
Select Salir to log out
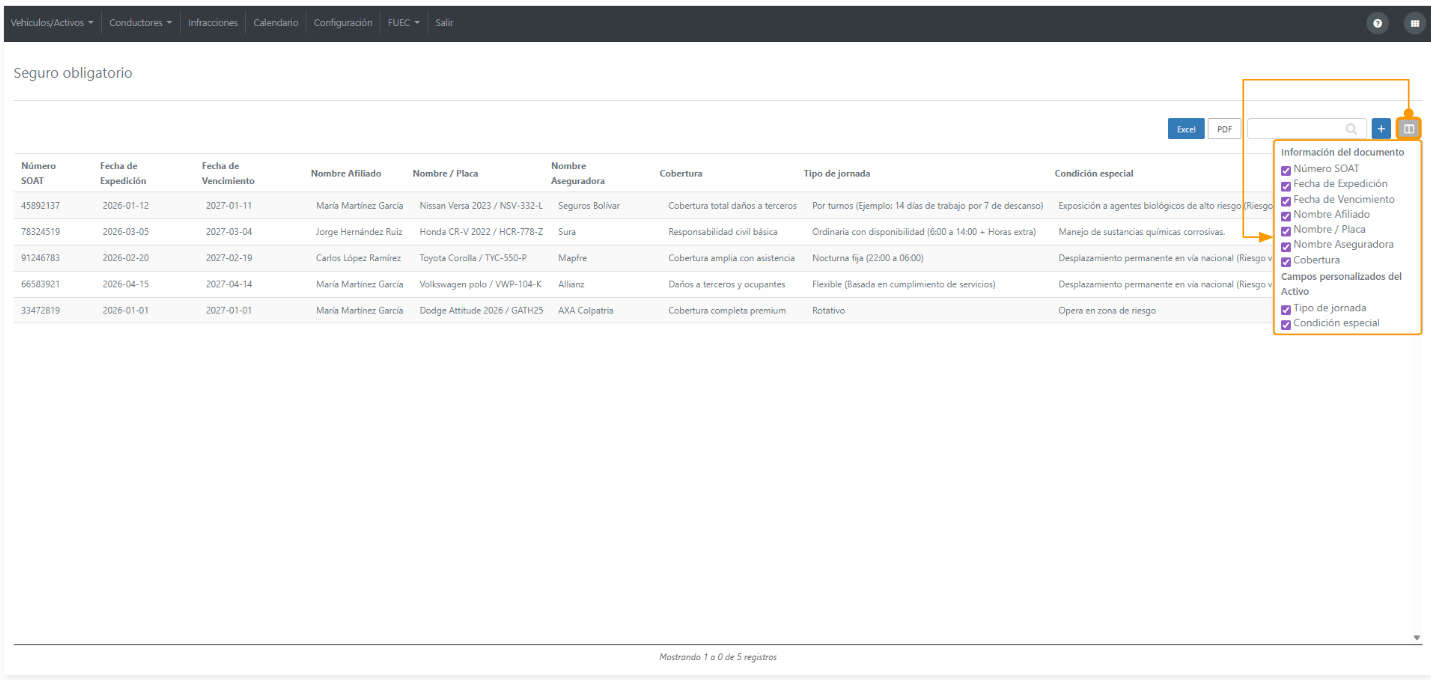pos(444,23)
